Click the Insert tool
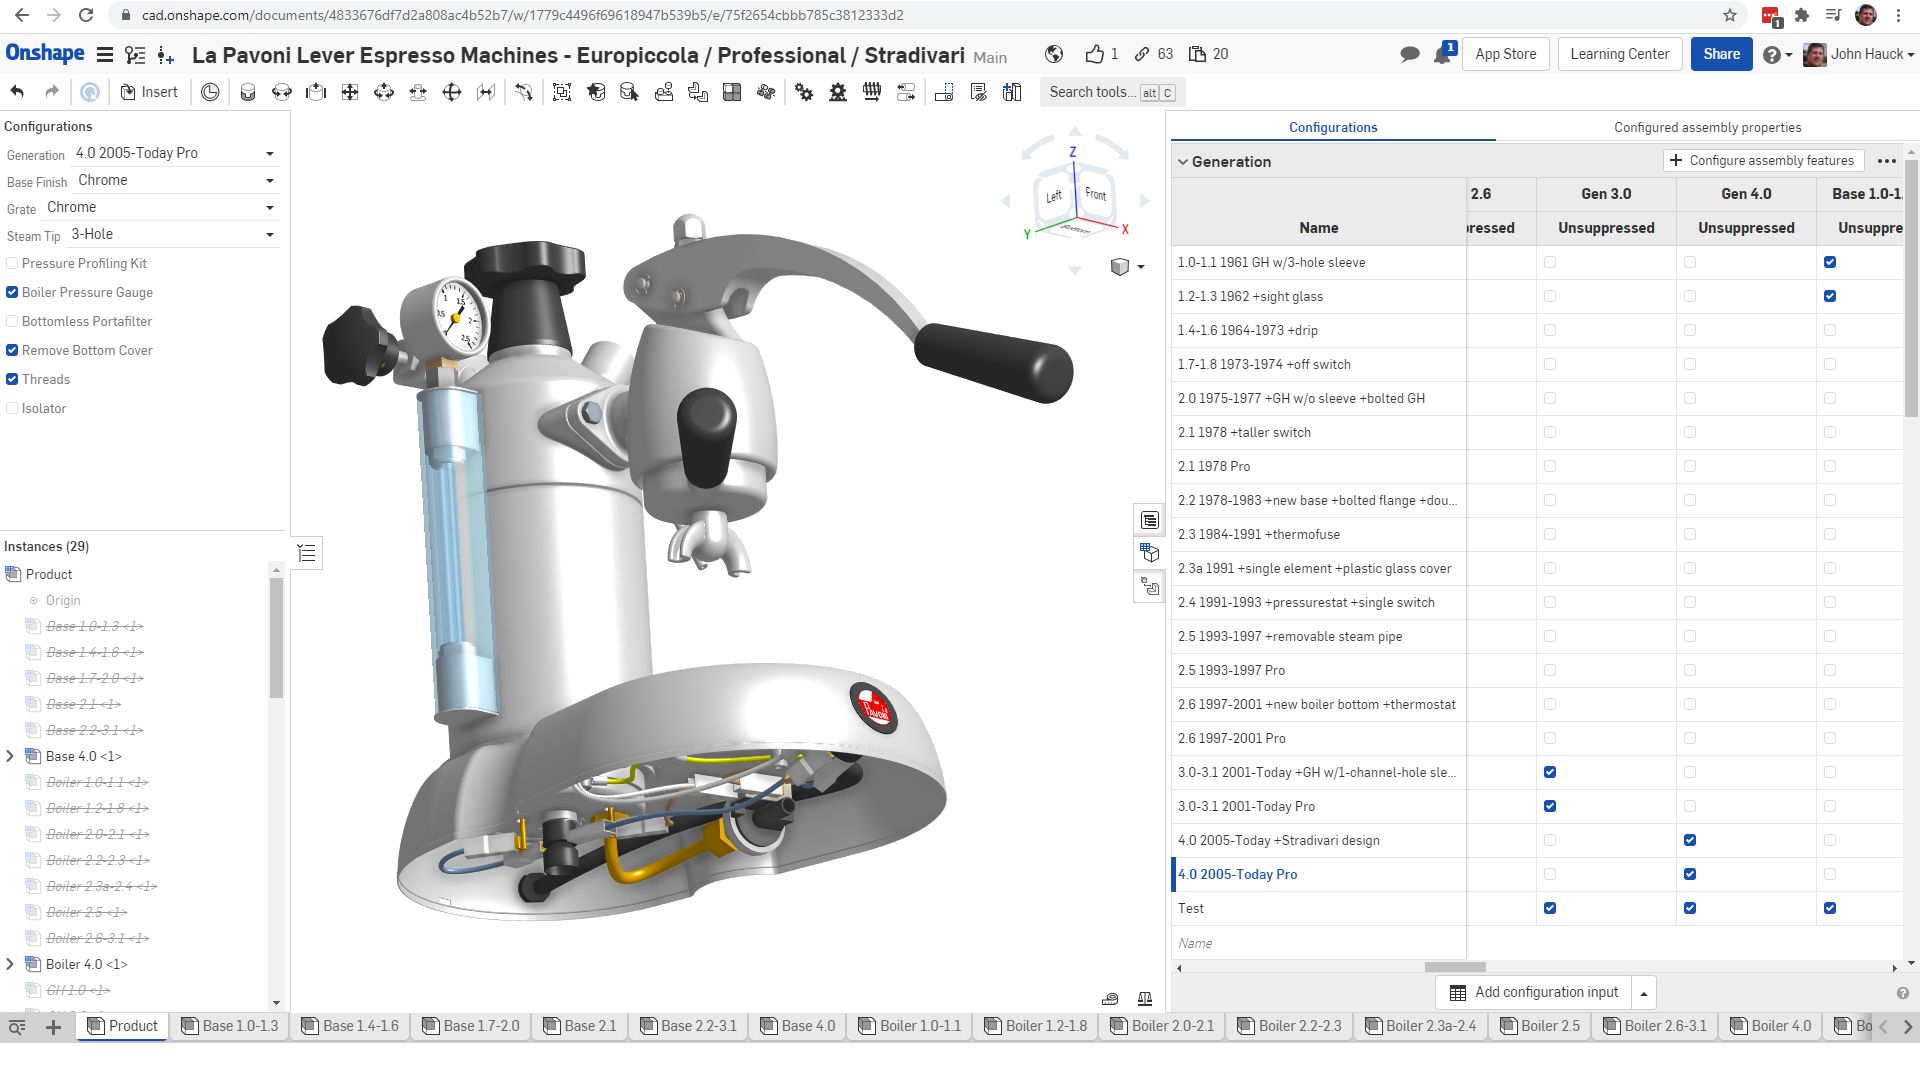The width and height of the screenshot is (1920, 1080). click(149, 92)
